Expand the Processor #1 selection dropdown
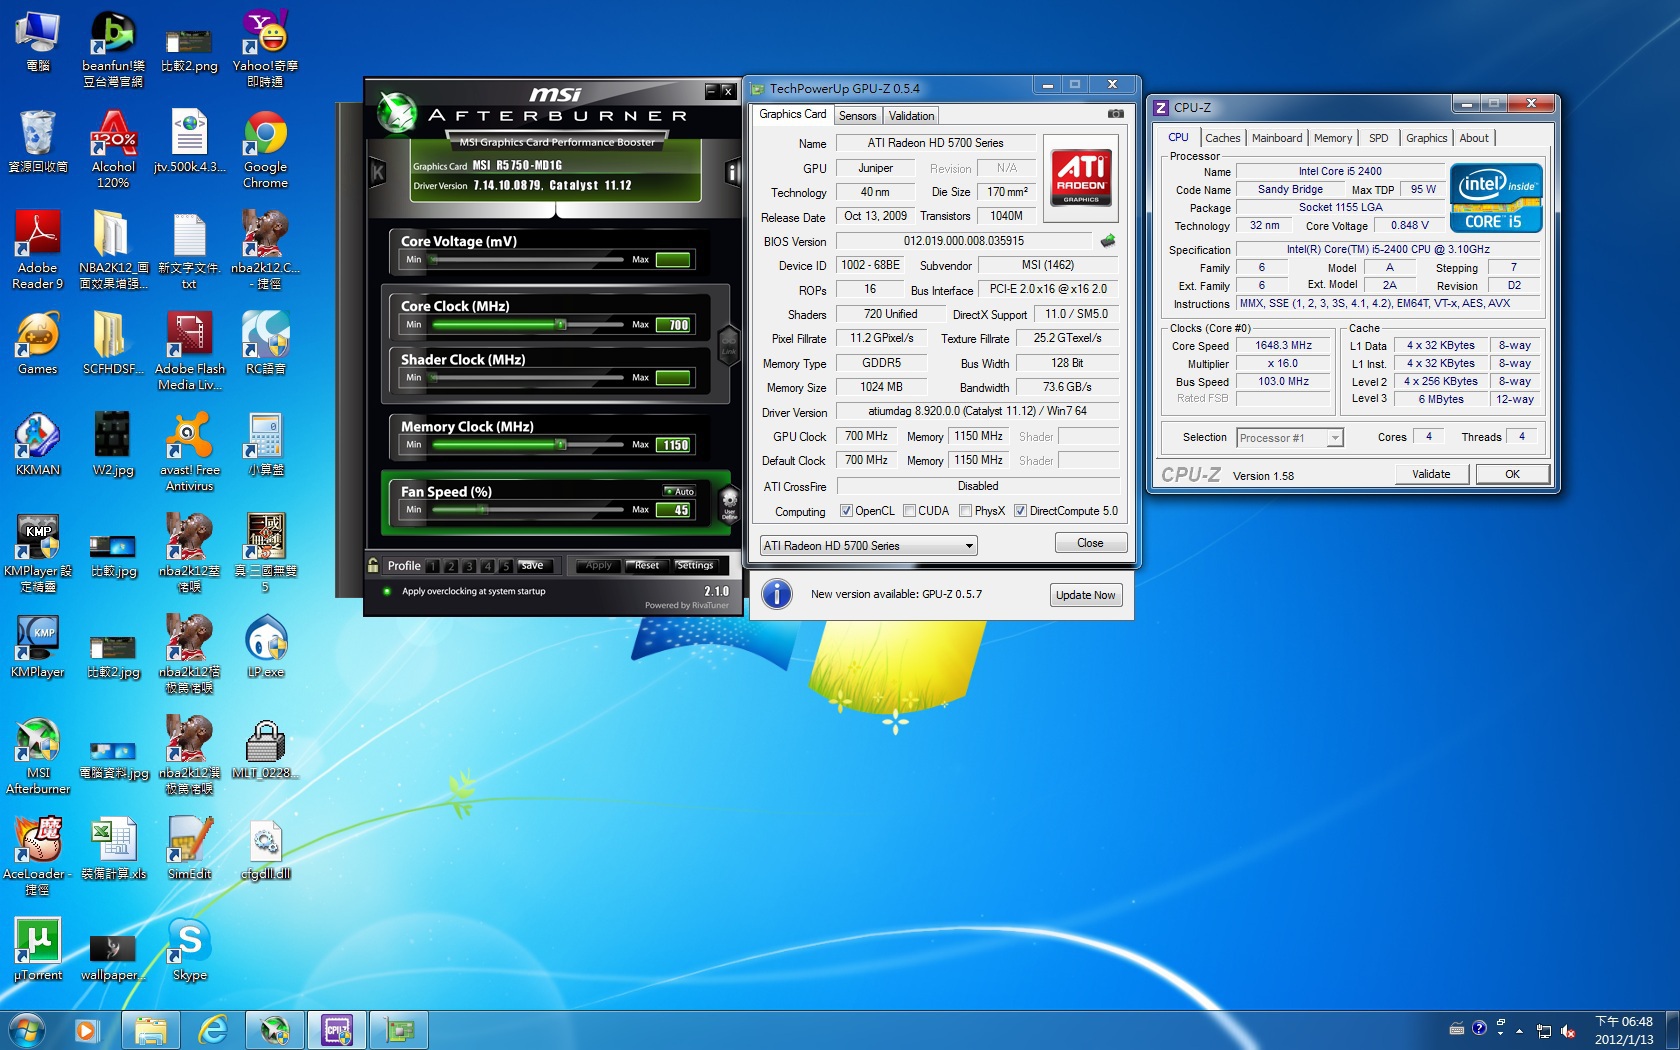The height and width of the screenshot is (1050, 1680). [1334, 438]
